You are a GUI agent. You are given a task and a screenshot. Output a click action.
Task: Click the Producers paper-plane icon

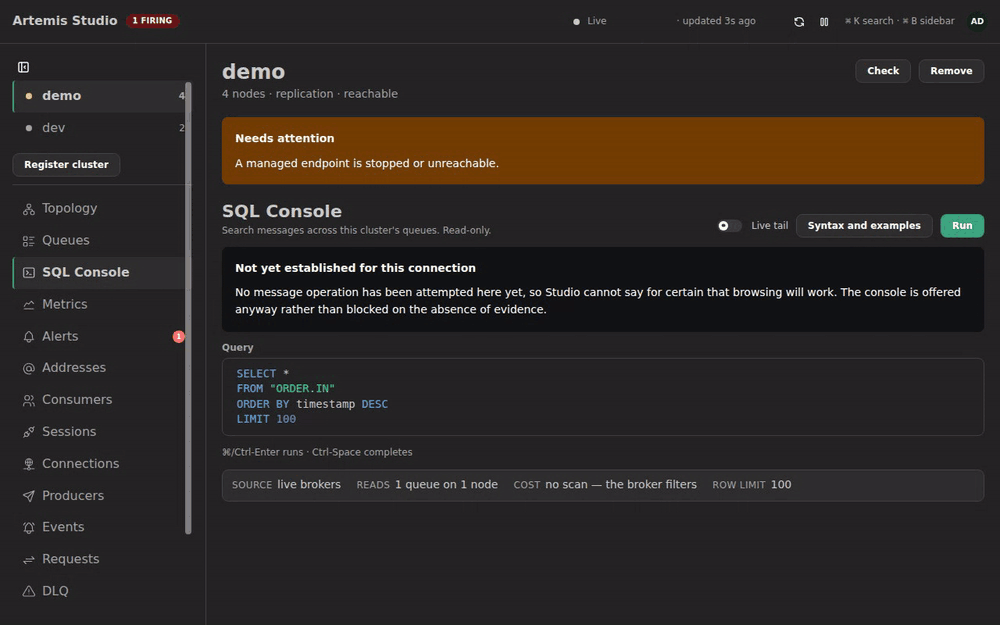coord(29,496)
